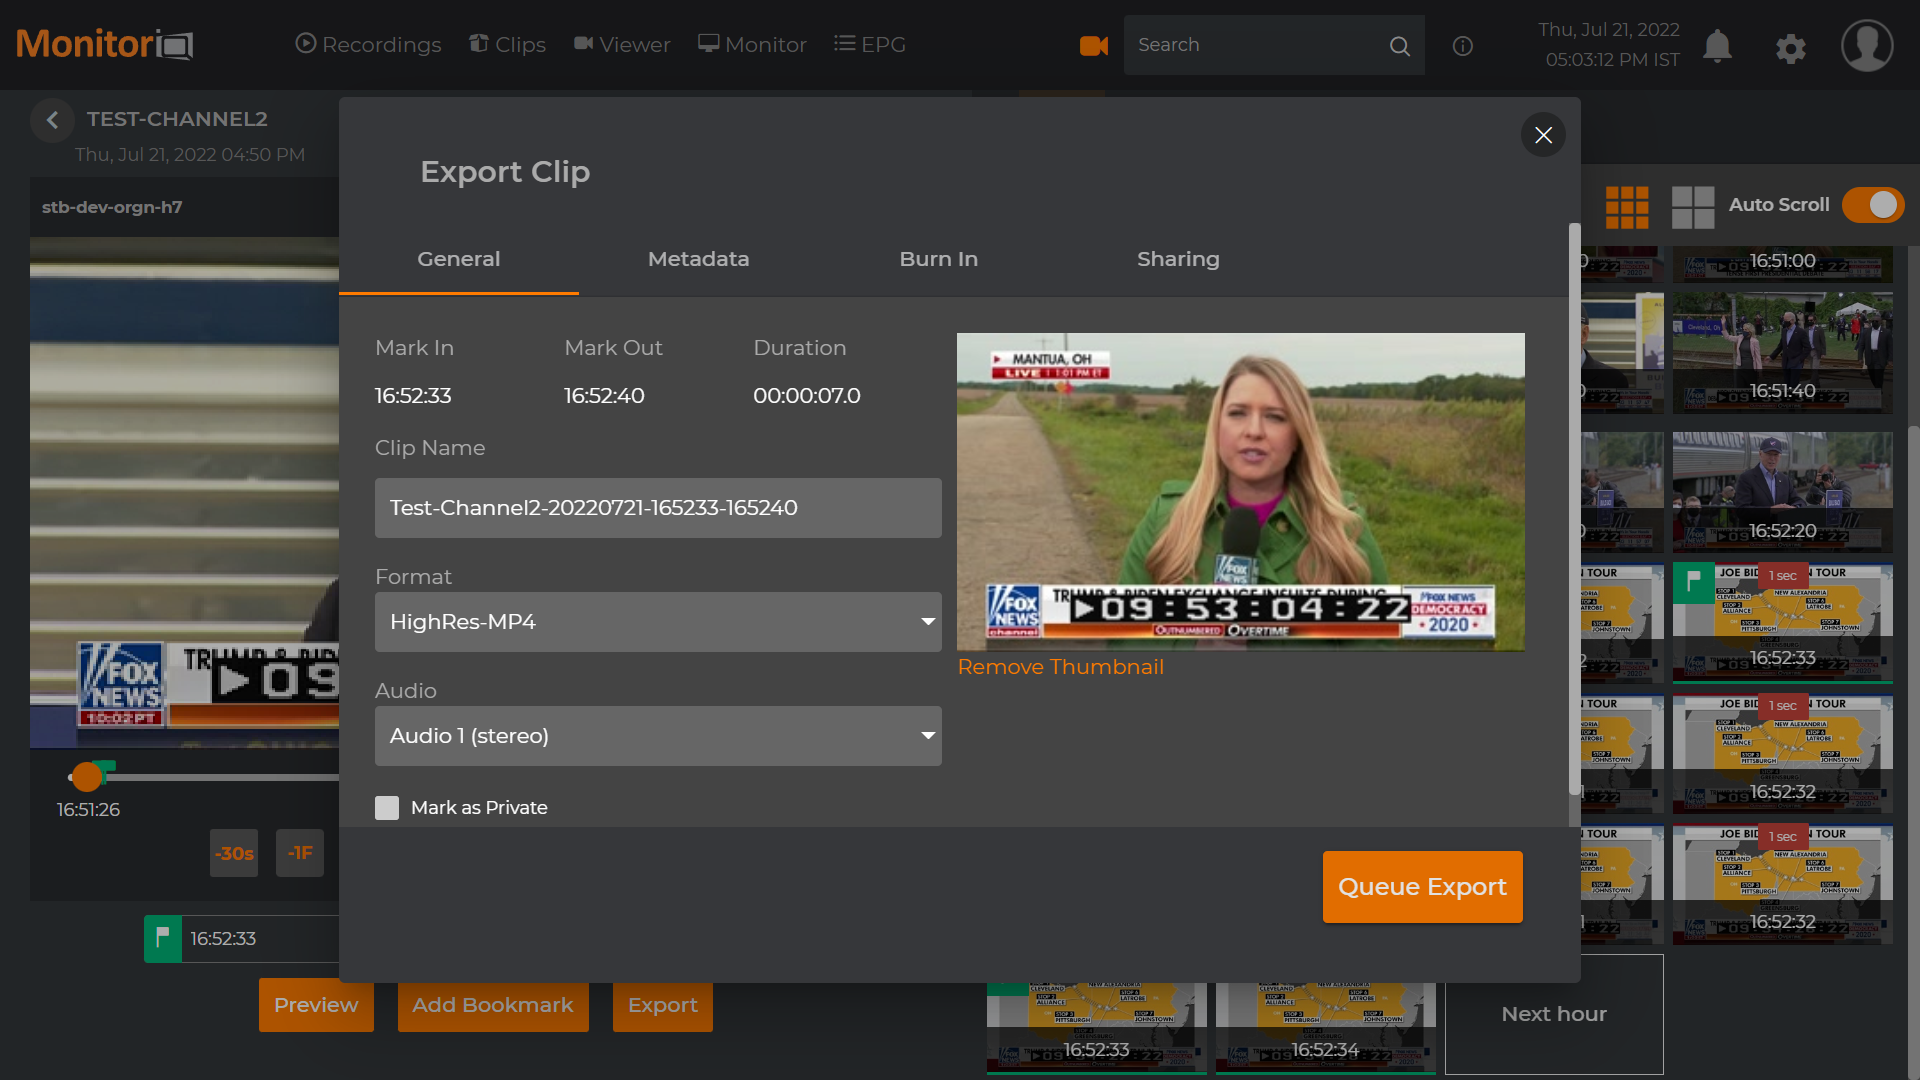Check the Mark as Private checkbox

tap(387, 807)
